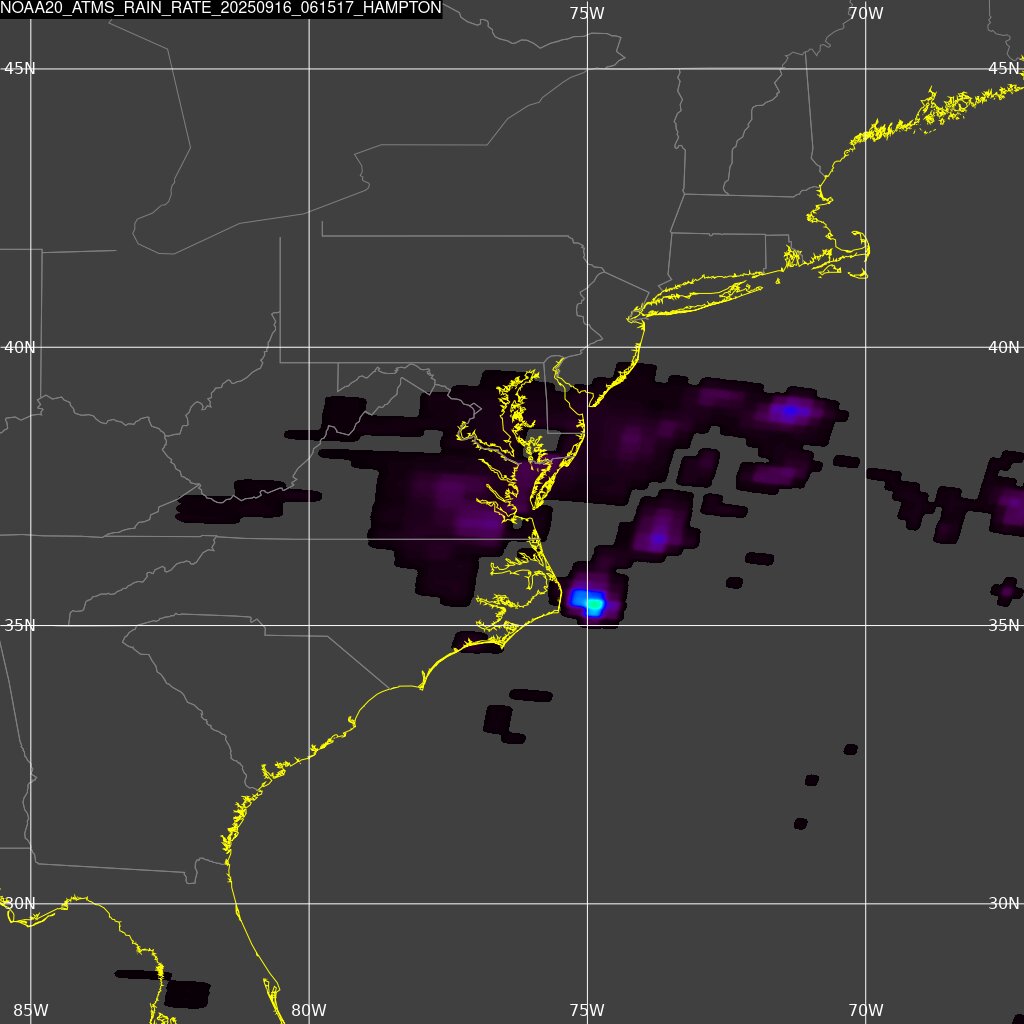1024x1024 pixels.
Task: Click the NOAA20_ATMS_RAIN_RATE title label
Action: tap(221, 8)
